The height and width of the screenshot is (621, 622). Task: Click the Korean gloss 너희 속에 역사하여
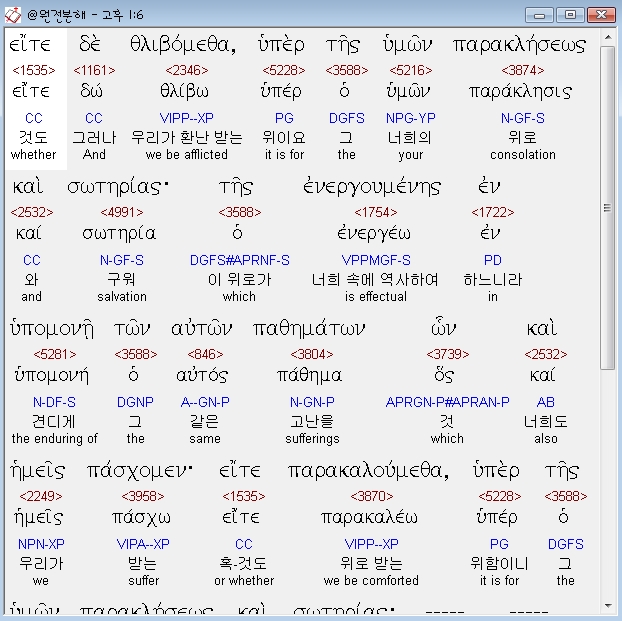375,279
